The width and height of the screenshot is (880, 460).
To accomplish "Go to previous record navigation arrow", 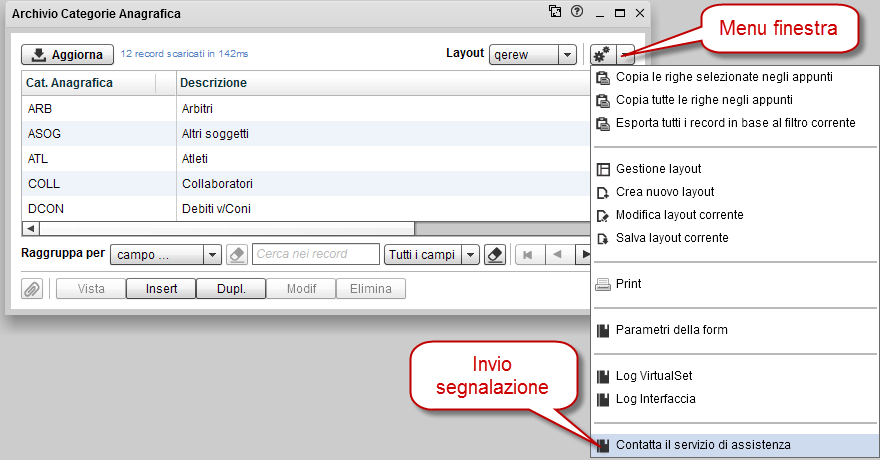I will click(557, 255).
